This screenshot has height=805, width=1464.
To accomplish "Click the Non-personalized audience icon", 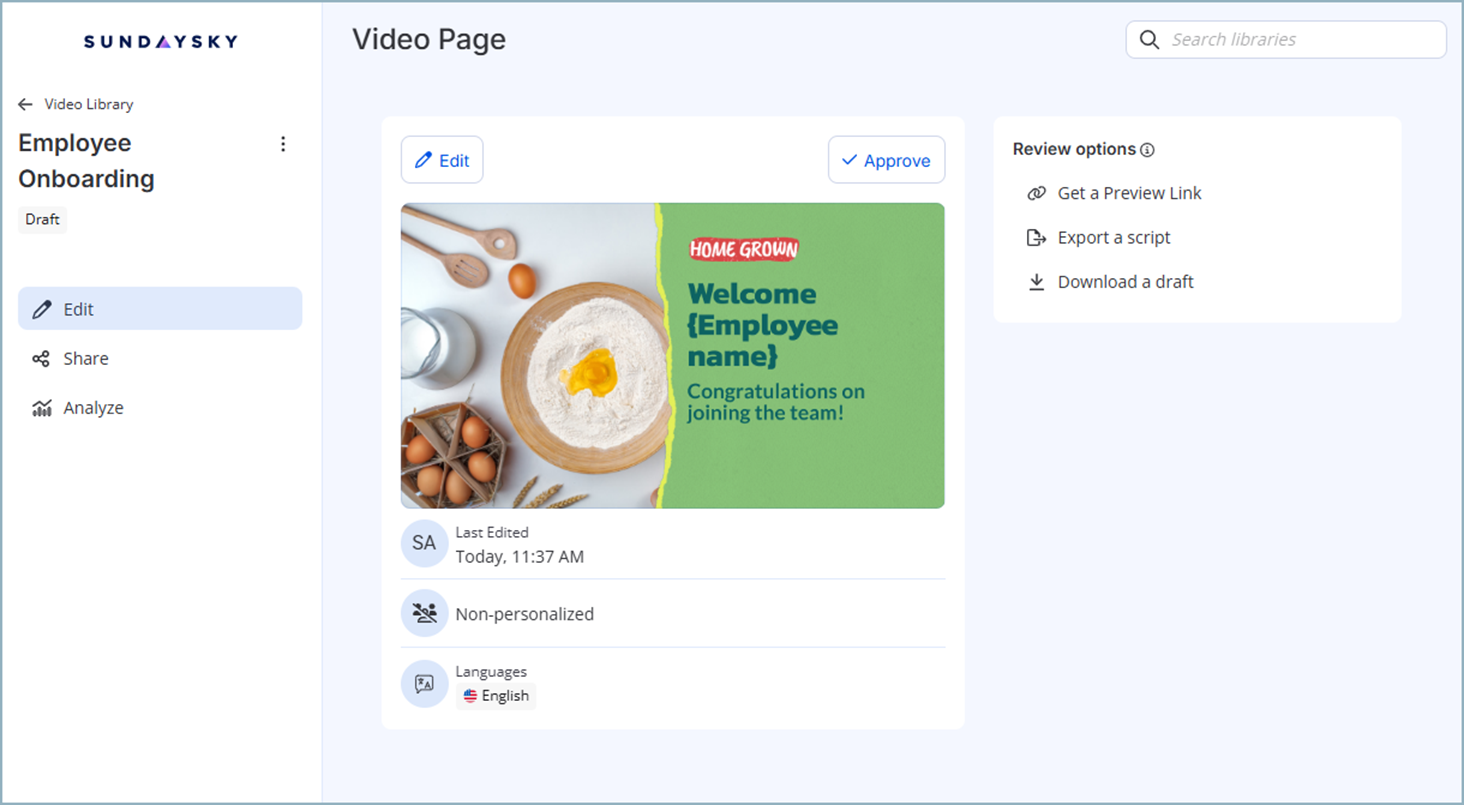I will coord(424,612).
